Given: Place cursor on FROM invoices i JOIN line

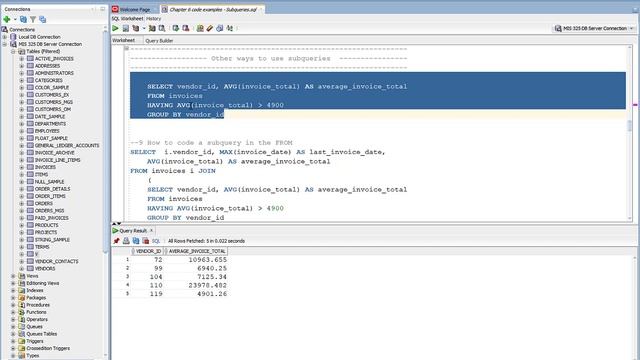Looking at the screenshot, I should (x=173, y=171).
